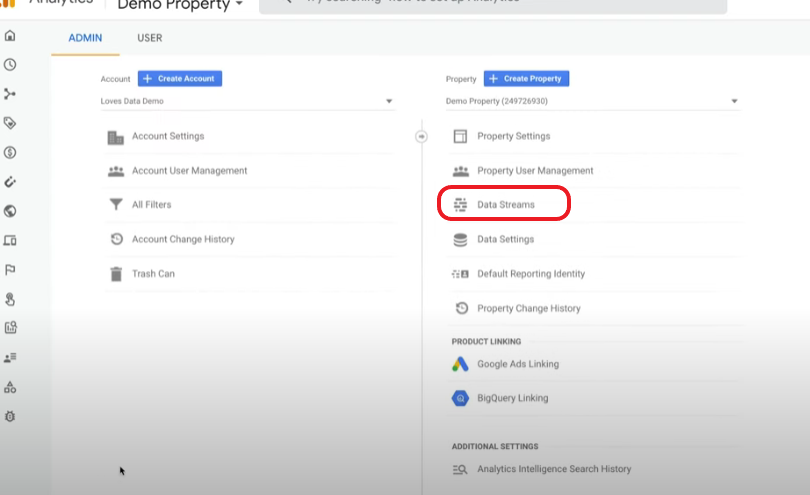
Task: Open the Custom definitions shapes icon
Action: tap(10, 387)
